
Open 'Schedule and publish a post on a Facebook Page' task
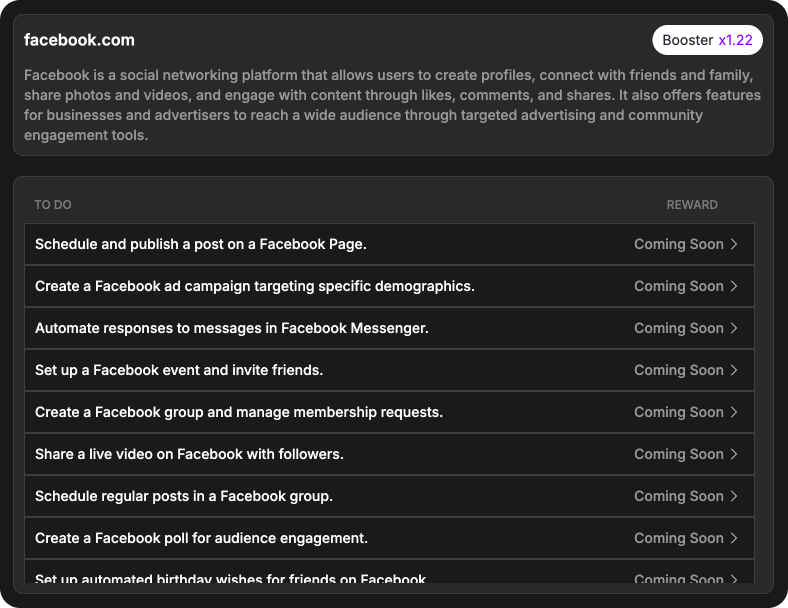pos(389,244)
